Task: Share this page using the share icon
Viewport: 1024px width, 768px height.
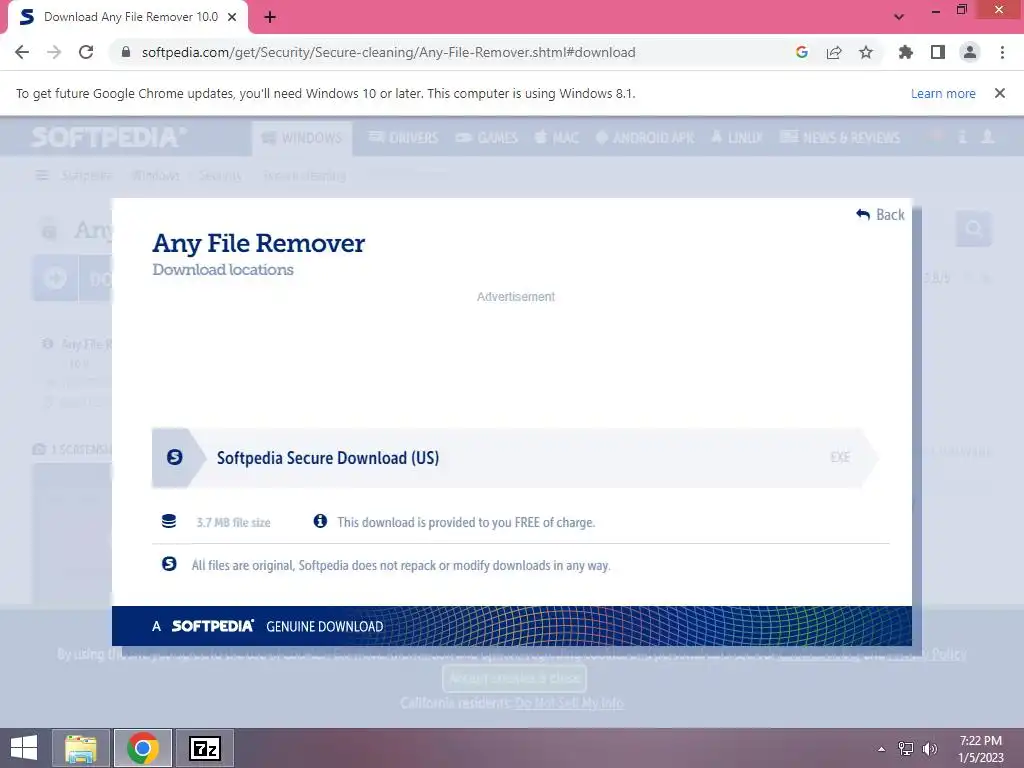Action: (x=834, y=52)
